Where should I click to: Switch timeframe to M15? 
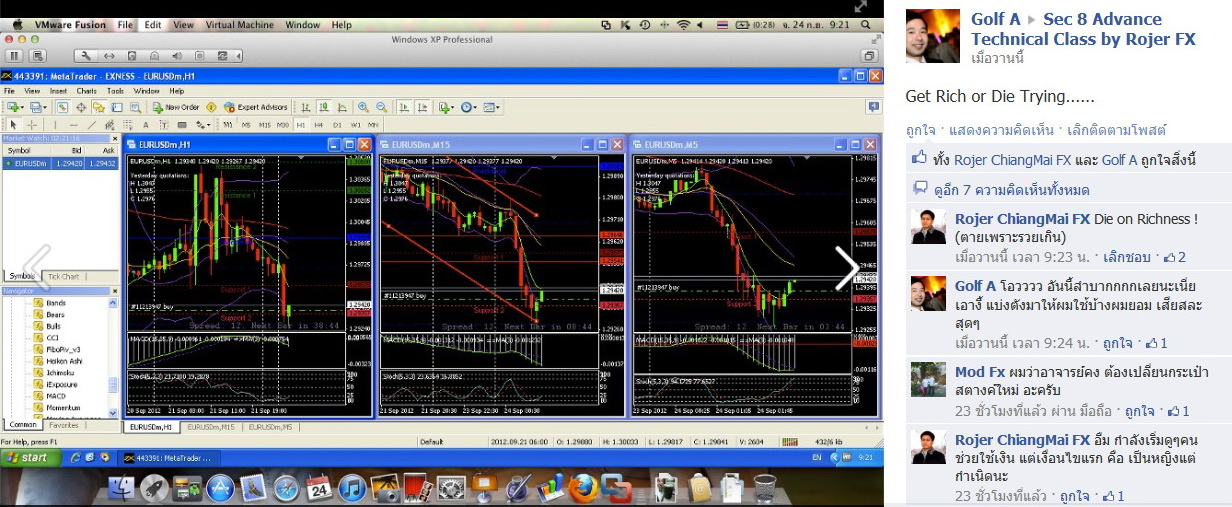[265, 125]
